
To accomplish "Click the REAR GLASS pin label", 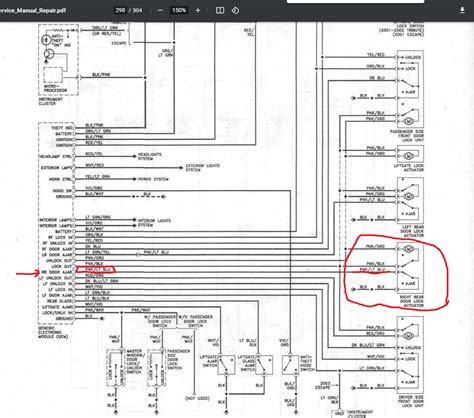I will coord(59,301).
